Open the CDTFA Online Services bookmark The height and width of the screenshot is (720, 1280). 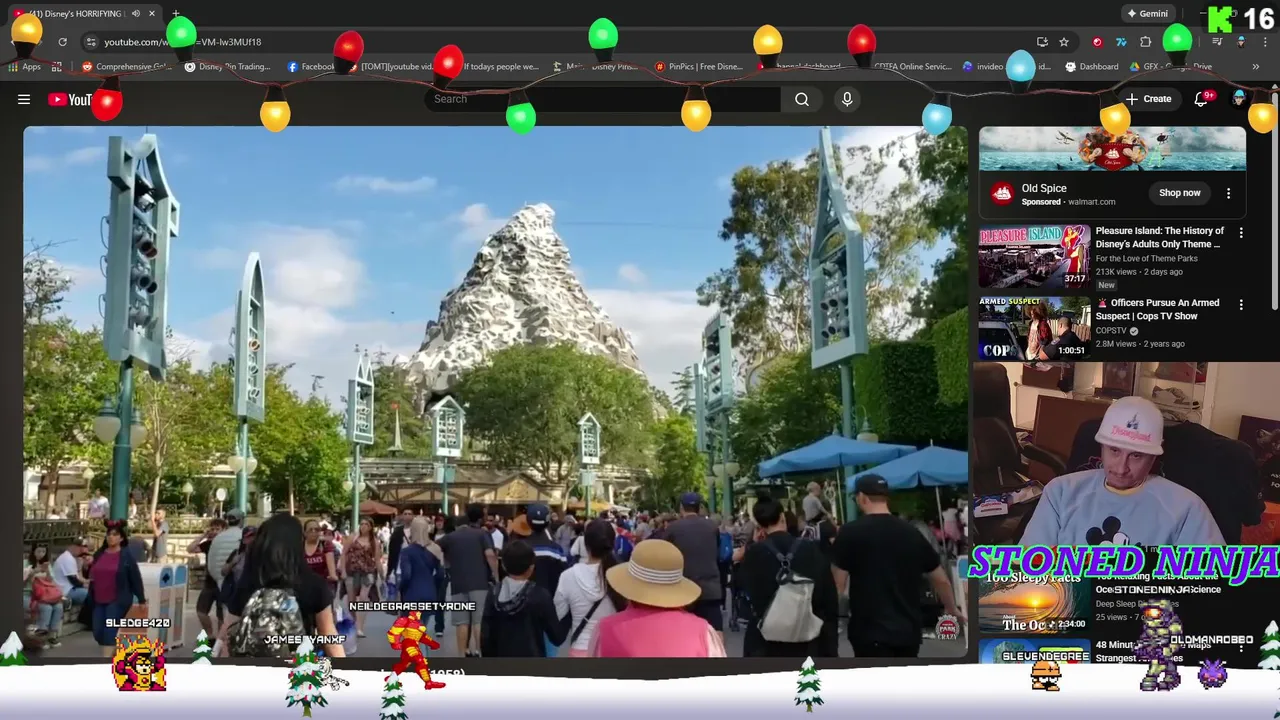(912, 67)
